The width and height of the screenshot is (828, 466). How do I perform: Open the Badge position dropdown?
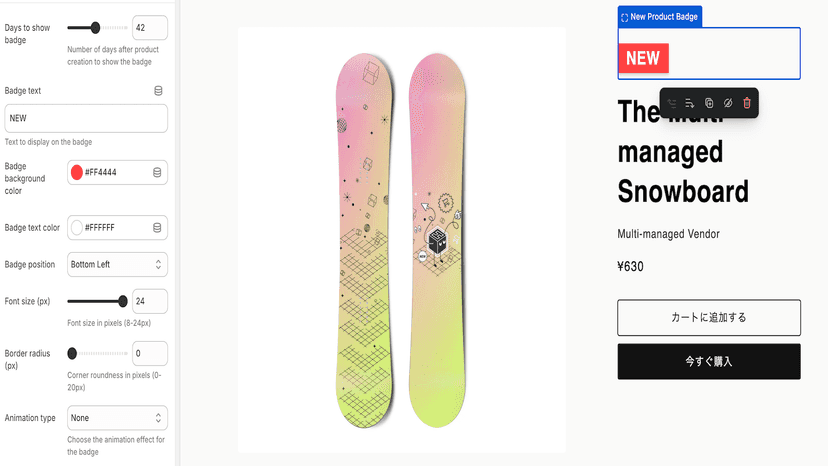tap(117, 264)
